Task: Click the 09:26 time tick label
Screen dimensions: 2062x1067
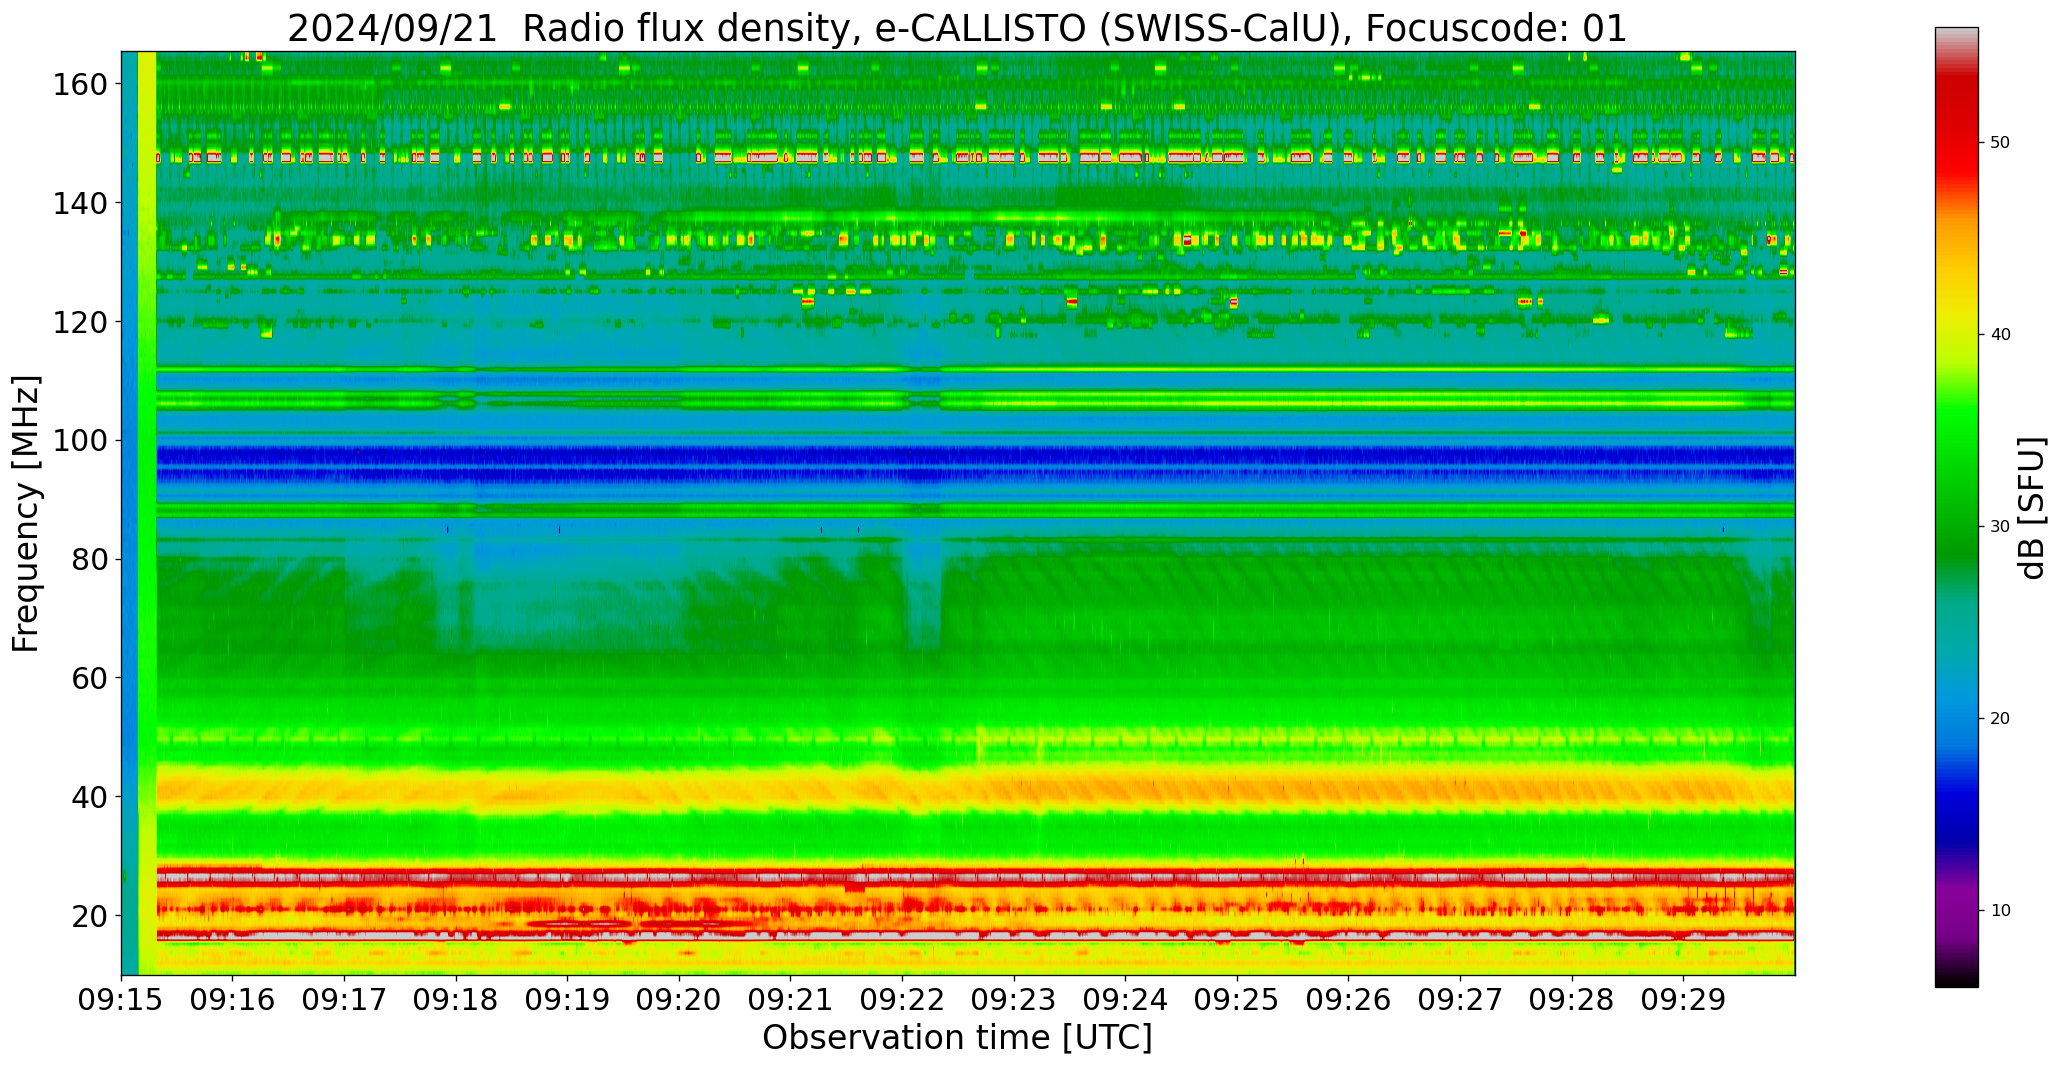Action: coord(1348,1001)
